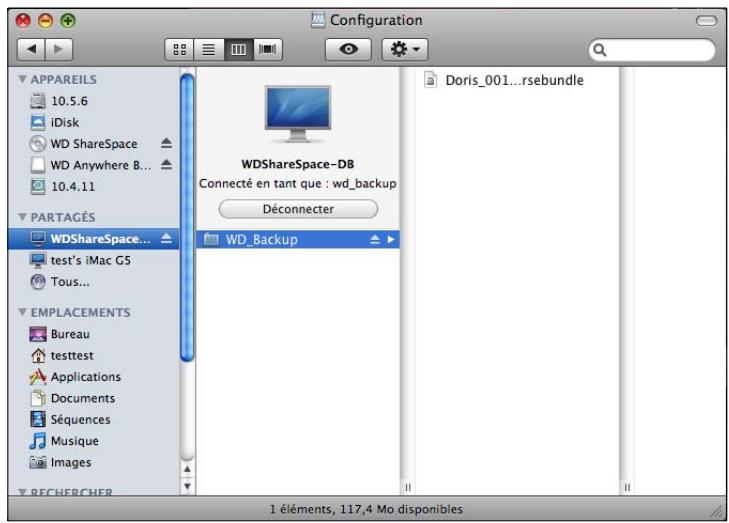Select WD Anywhere B... drive icon
This screenshot has width=729, height=523.
coord(38,165)
